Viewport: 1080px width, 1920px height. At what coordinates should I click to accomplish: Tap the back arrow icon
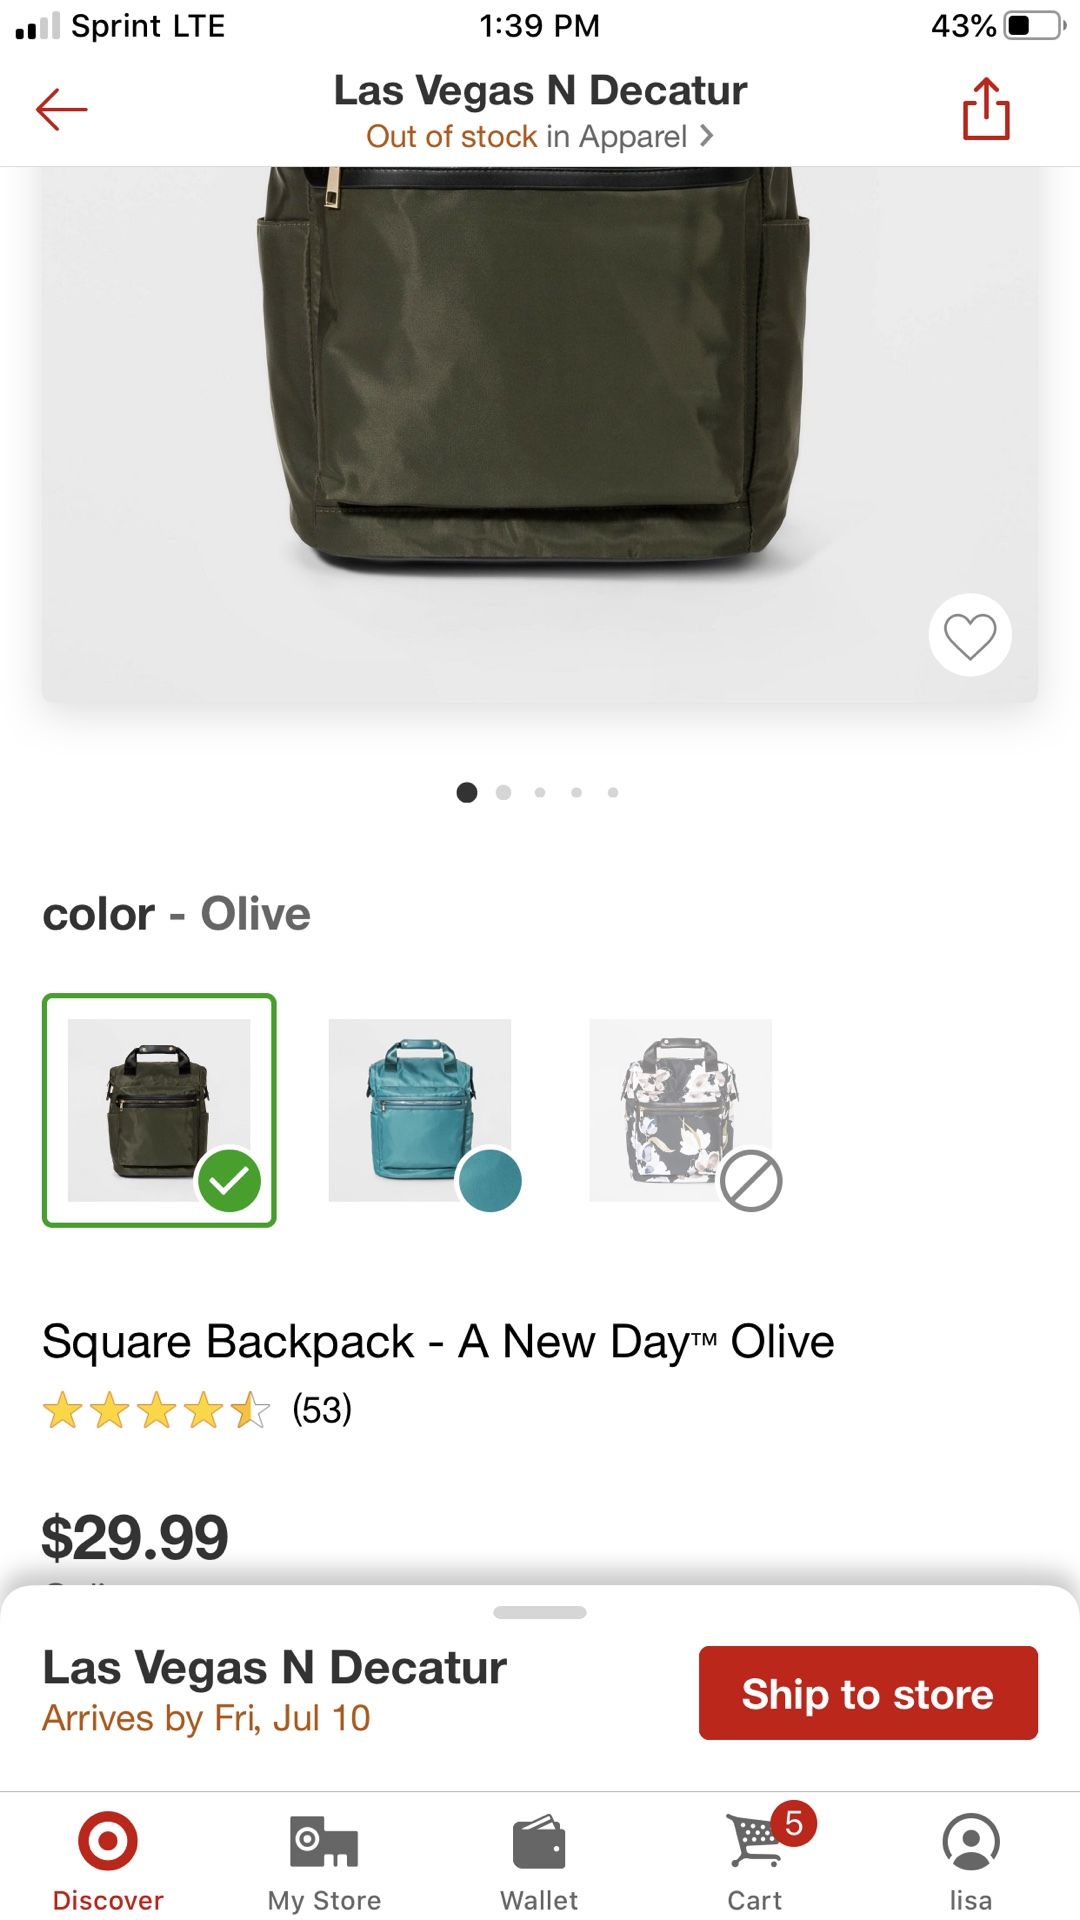(62, 109)
